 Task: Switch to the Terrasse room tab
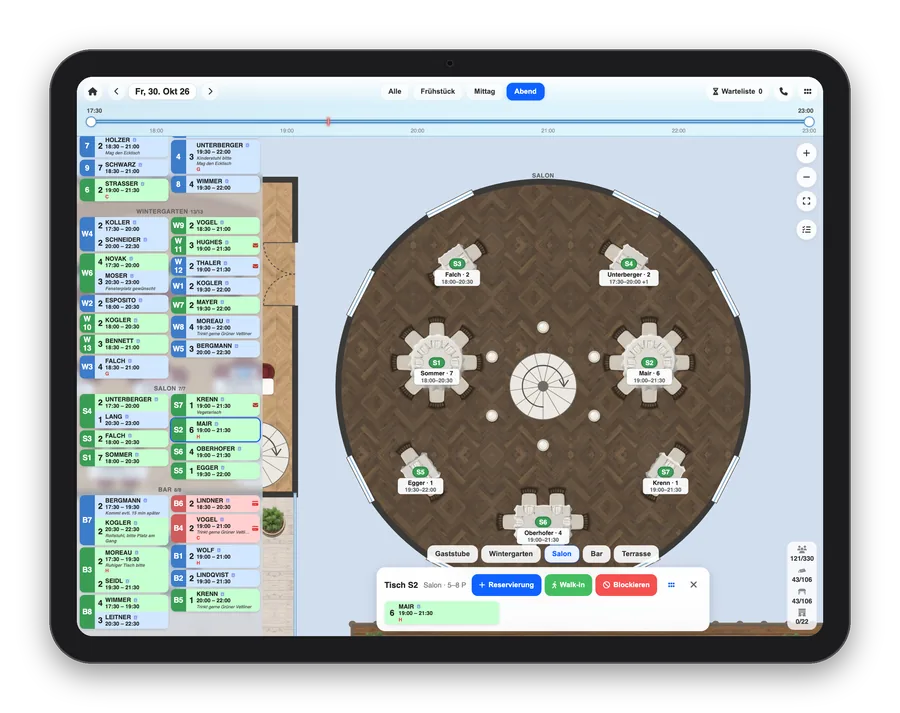[636, 554]
